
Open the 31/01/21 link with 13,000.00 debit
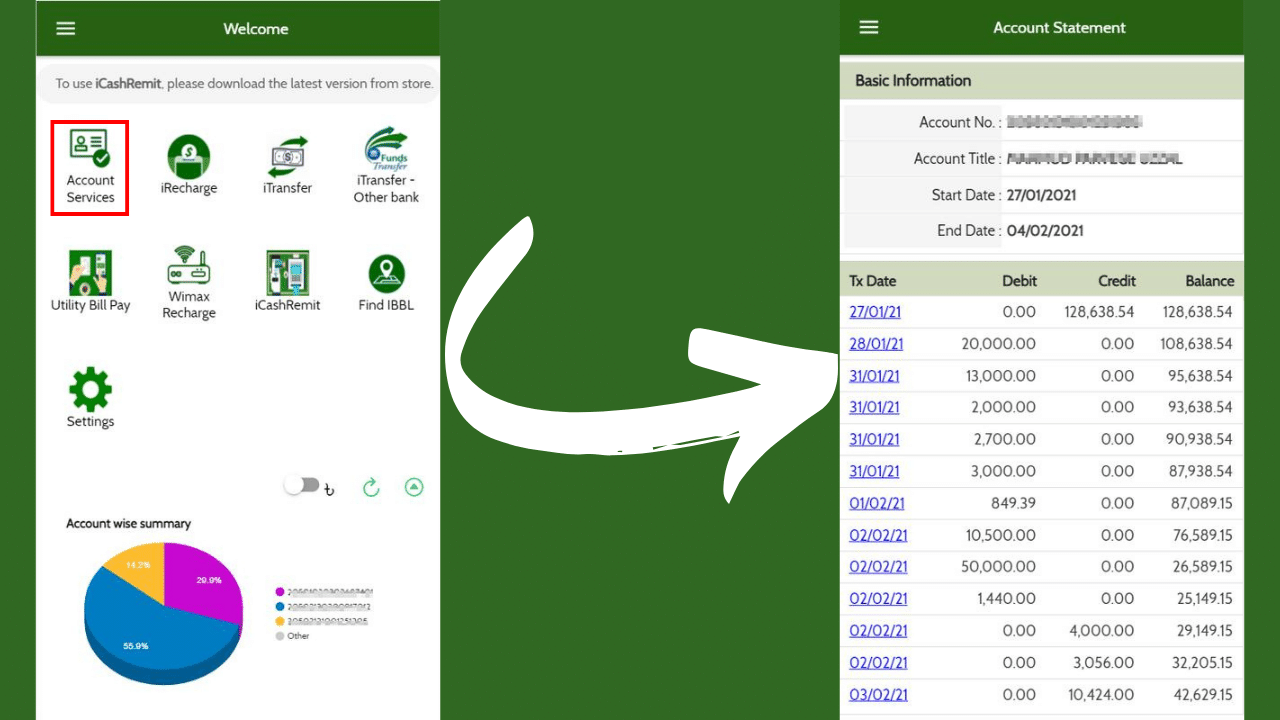coord(874,376)
